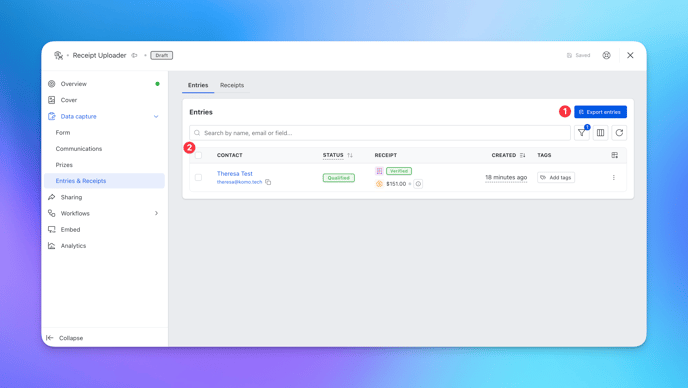Click Add tags for Theresa Test
688x388 pixels.
[556, 177]
